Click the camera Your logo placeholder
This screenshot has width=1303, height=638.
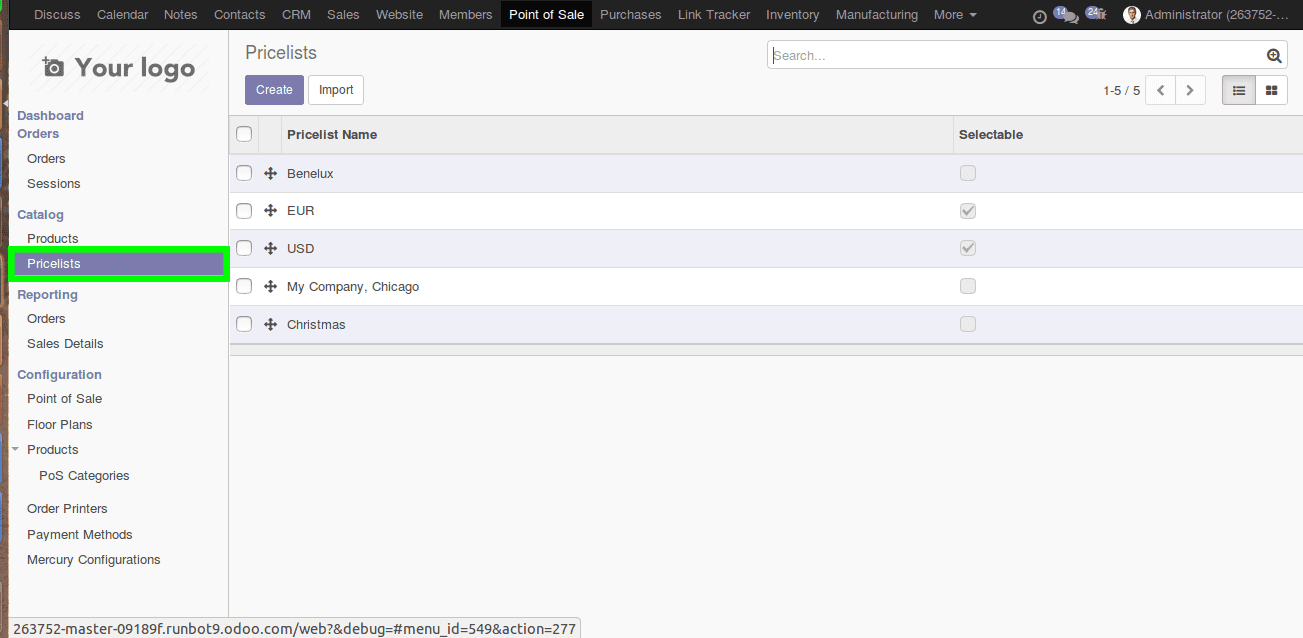pos(118,67)
